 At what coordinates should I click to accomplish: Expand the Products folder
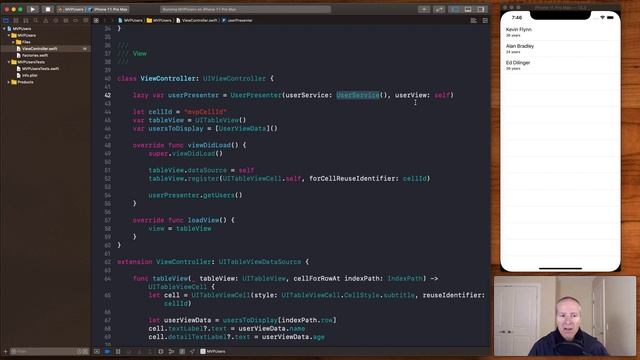coord(9,82)
